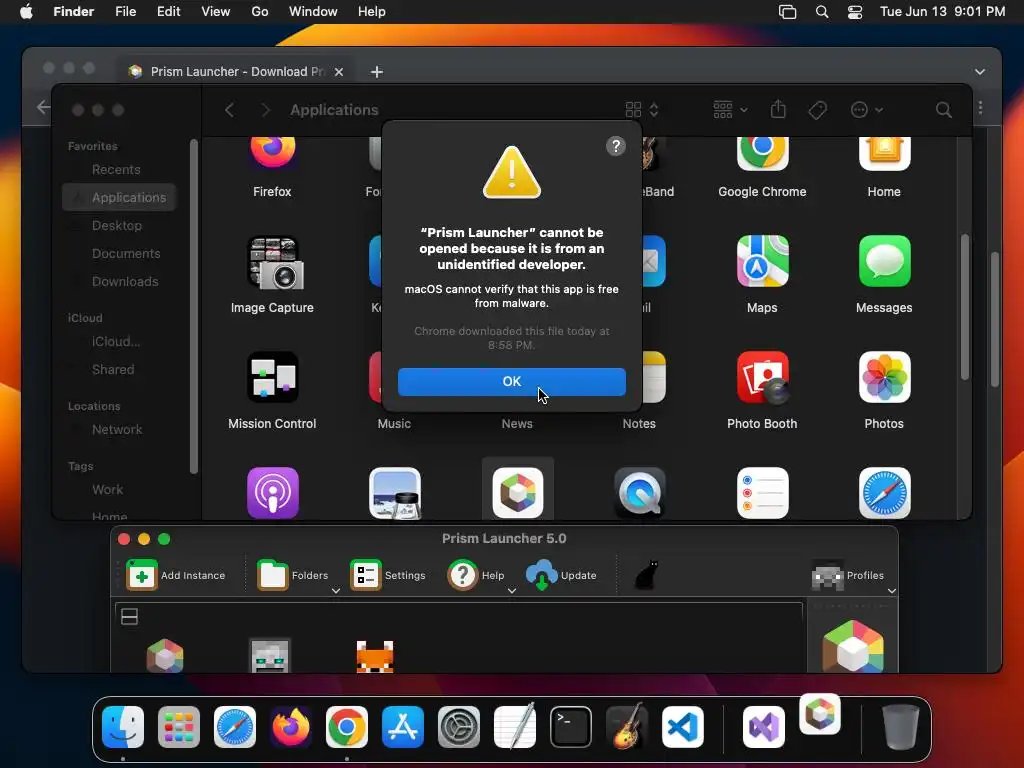The width and height of the screenshot is (1024, 768).
Task: Click the Finder applications scrollbar
Action: (x=965, y=307)
